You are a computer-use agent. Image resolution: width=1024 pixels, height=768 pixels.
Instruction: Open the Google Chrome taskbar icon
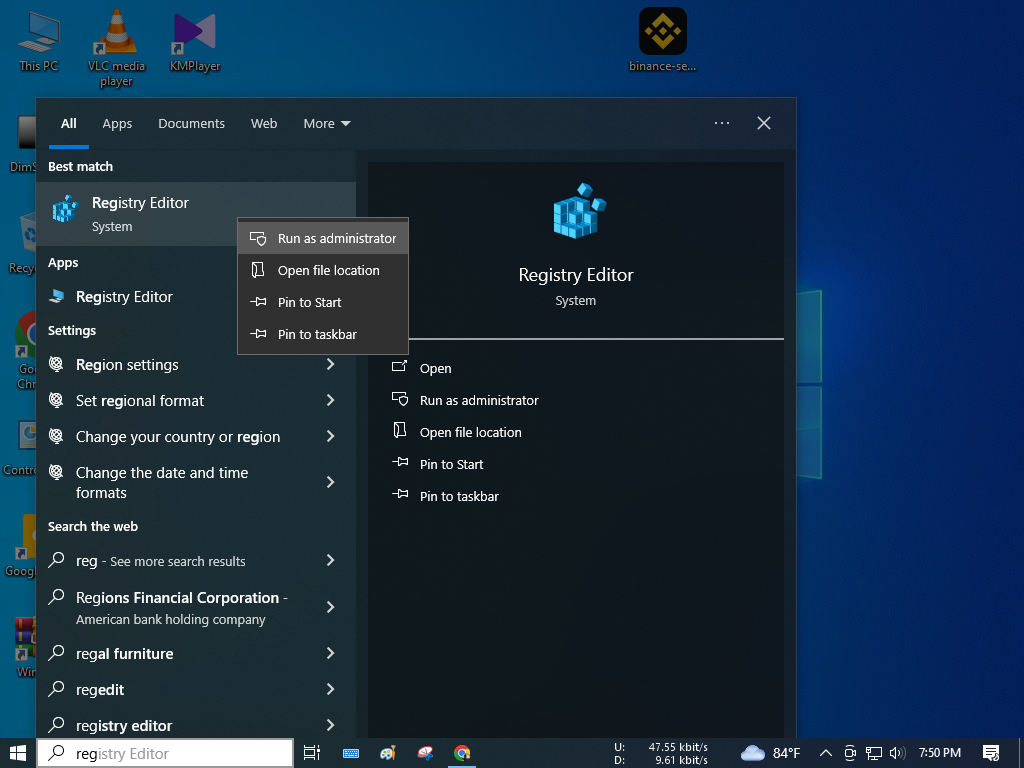(462, 754)
